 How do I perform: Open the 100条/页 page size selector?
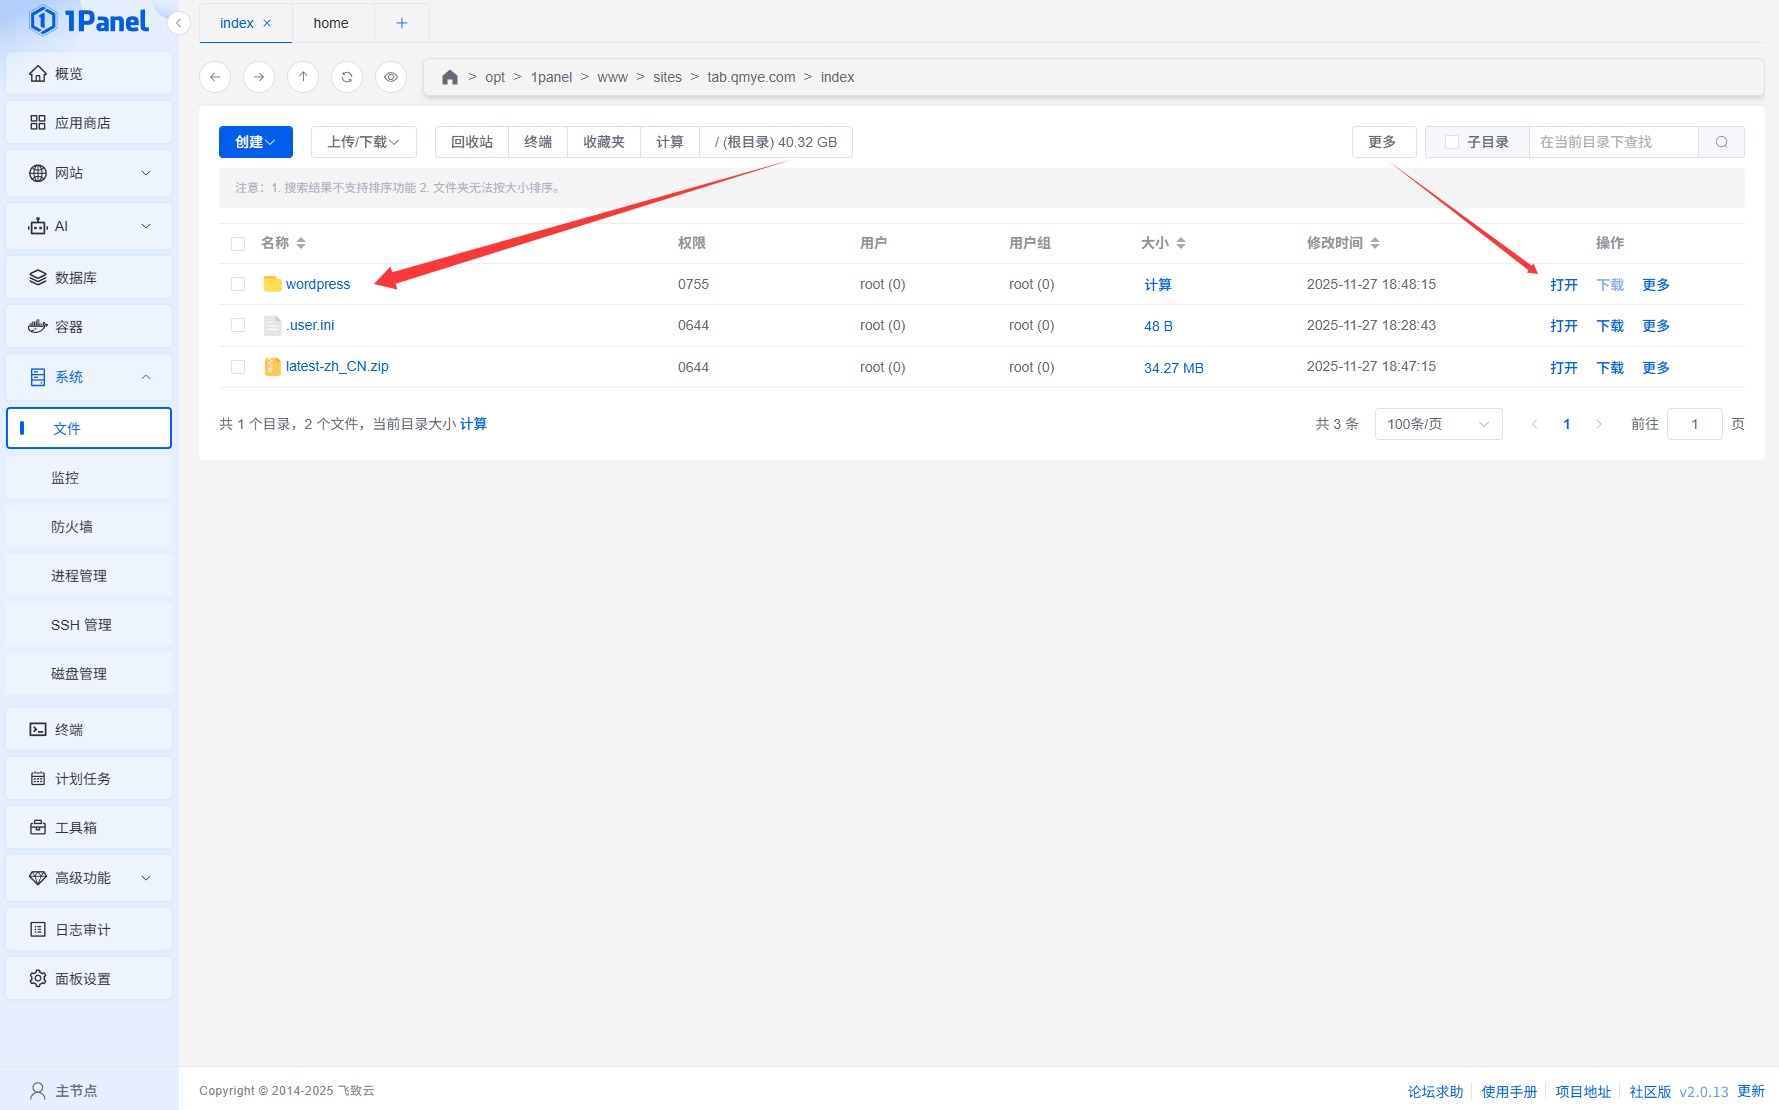(1437, 424)
